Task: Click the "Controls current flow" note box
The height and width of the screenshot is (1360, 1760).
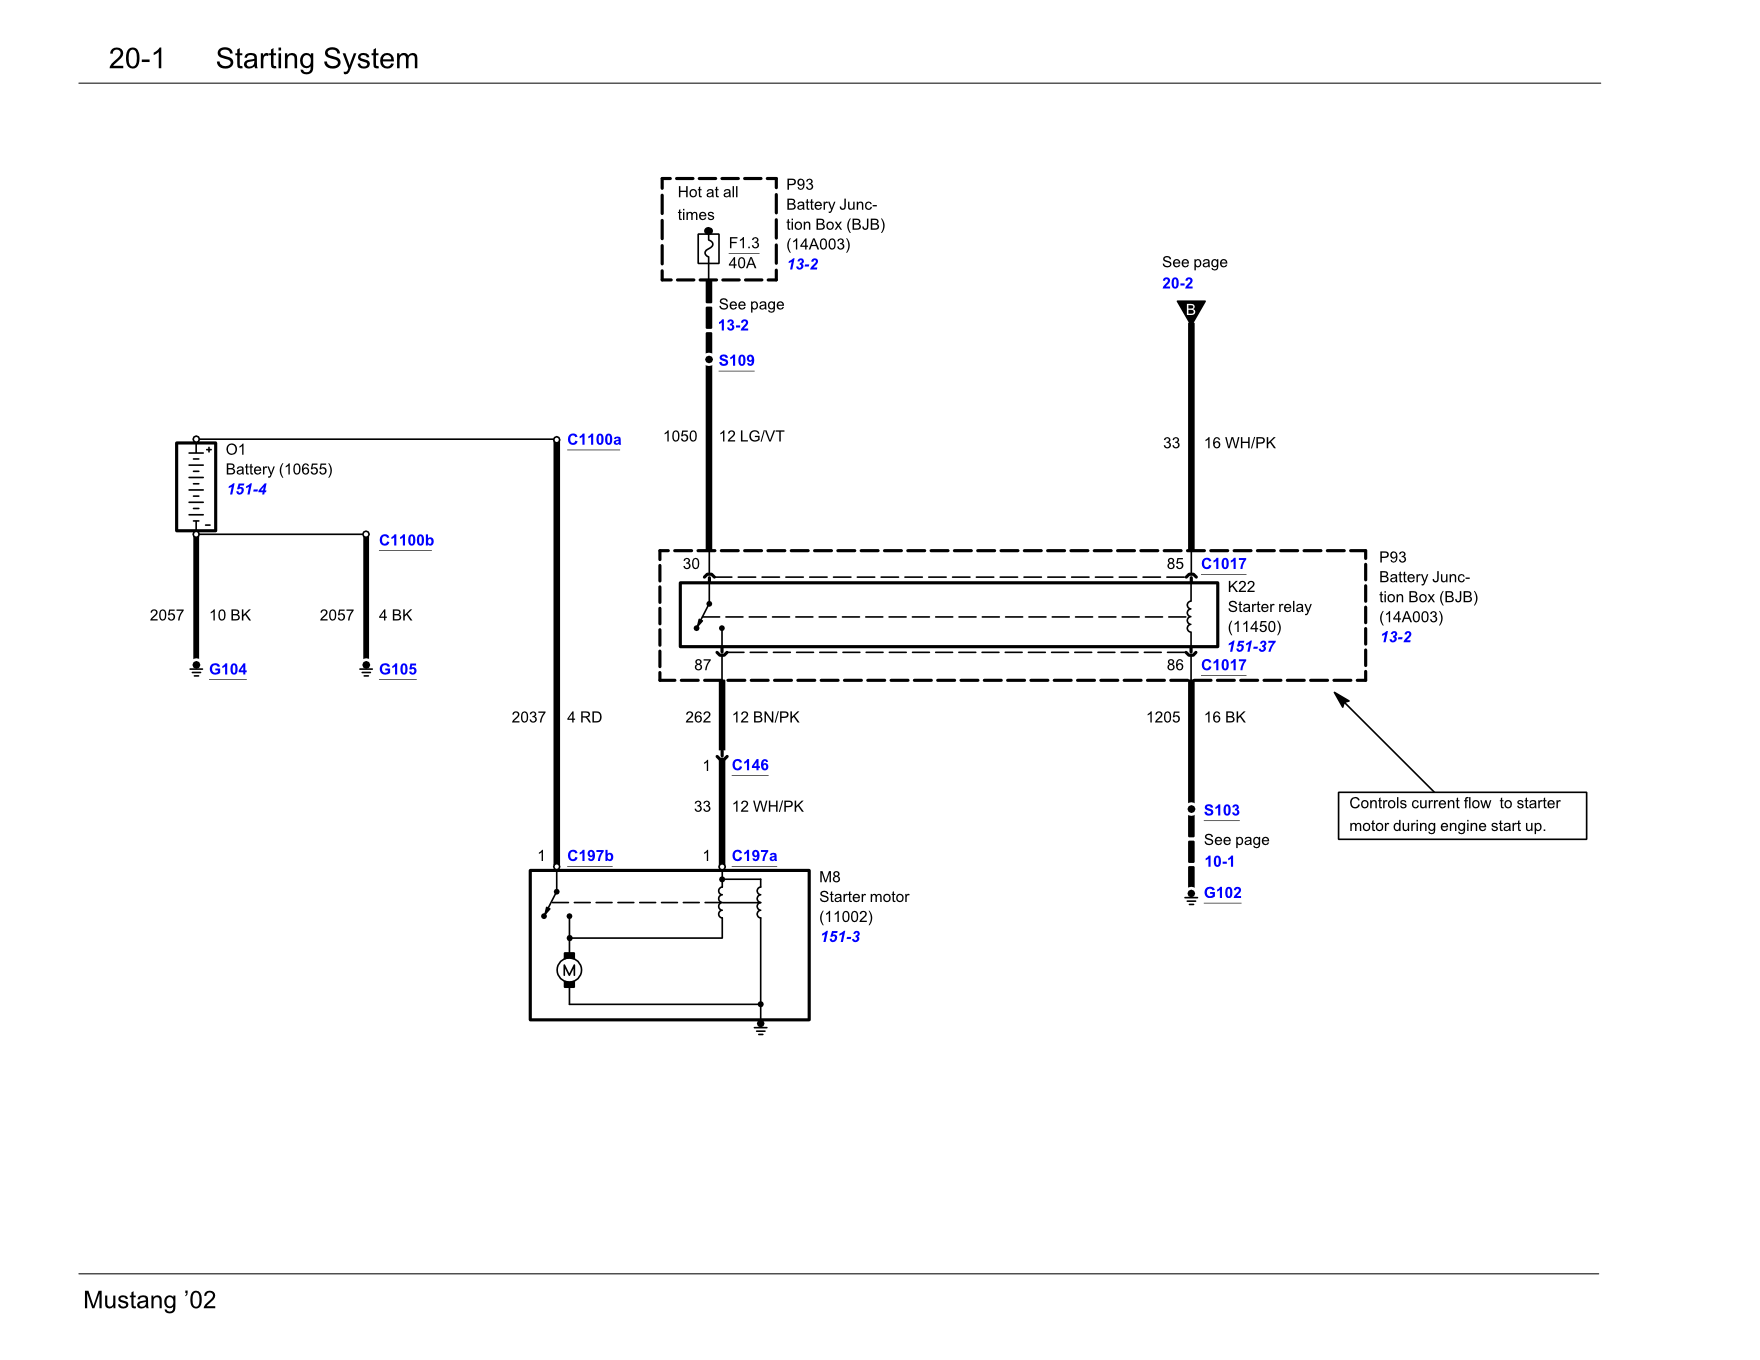Action: 1461,815
